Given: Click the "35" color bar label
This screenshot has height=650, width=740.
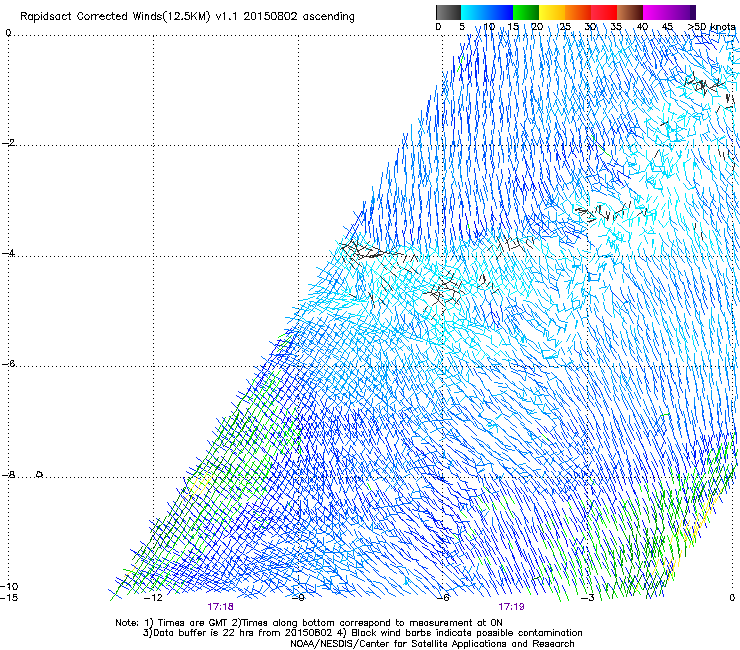Looking at the screenshot, I should pyautogui.click(x=616, y=27).
